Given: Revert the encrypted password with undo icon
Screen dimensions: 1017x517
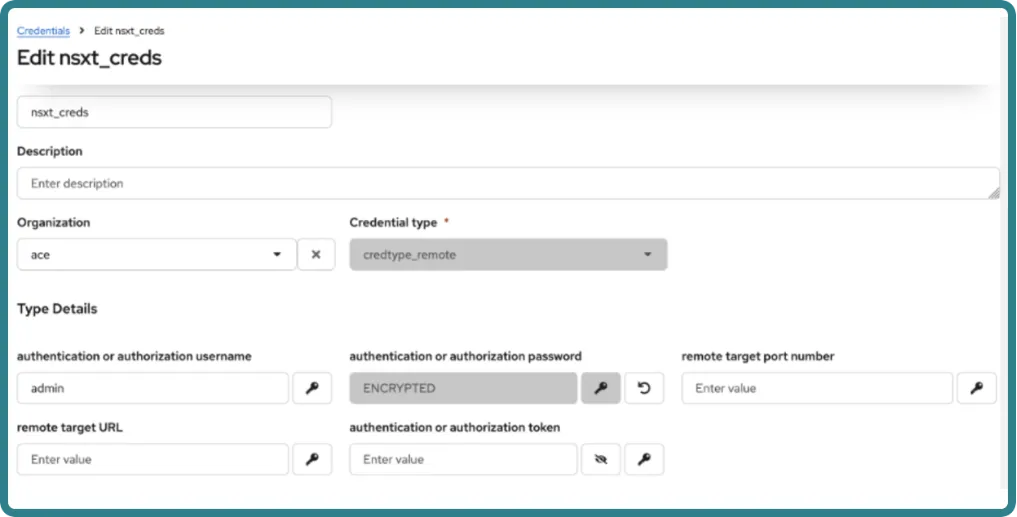Looking at the screenshot, I should [644, 388].
